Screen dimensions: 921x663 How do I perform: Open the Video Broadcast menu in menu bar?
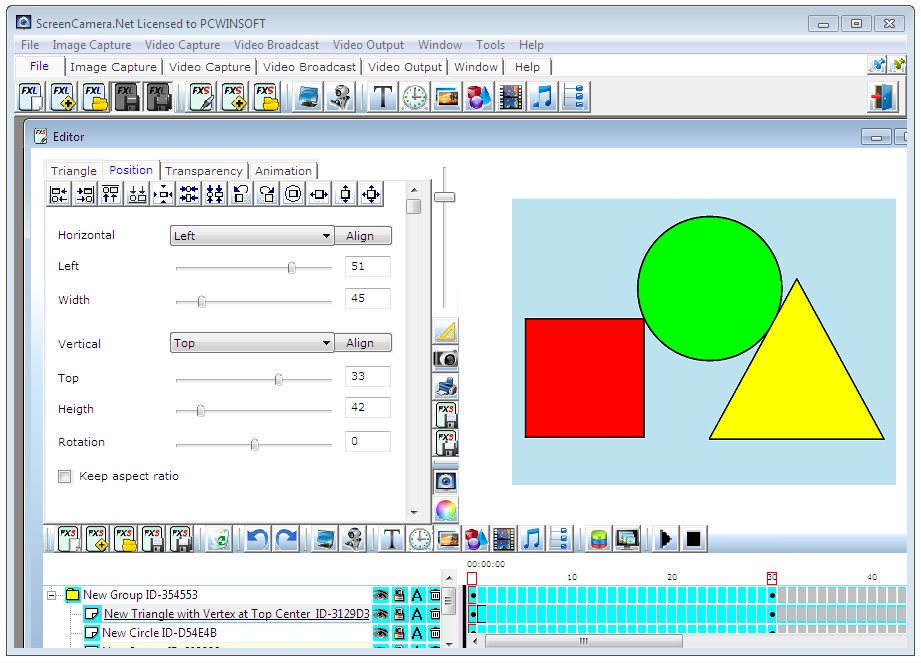(276, 45)
